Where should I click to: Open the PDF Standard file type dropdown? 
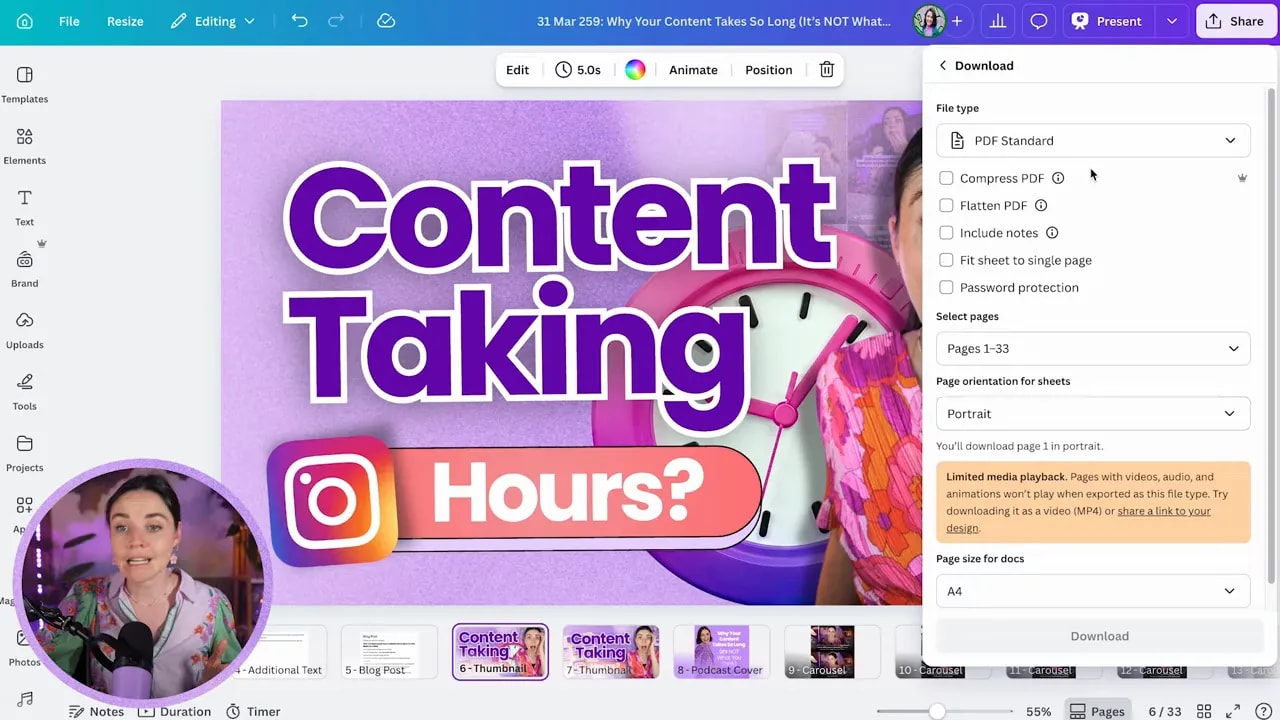1093,140
